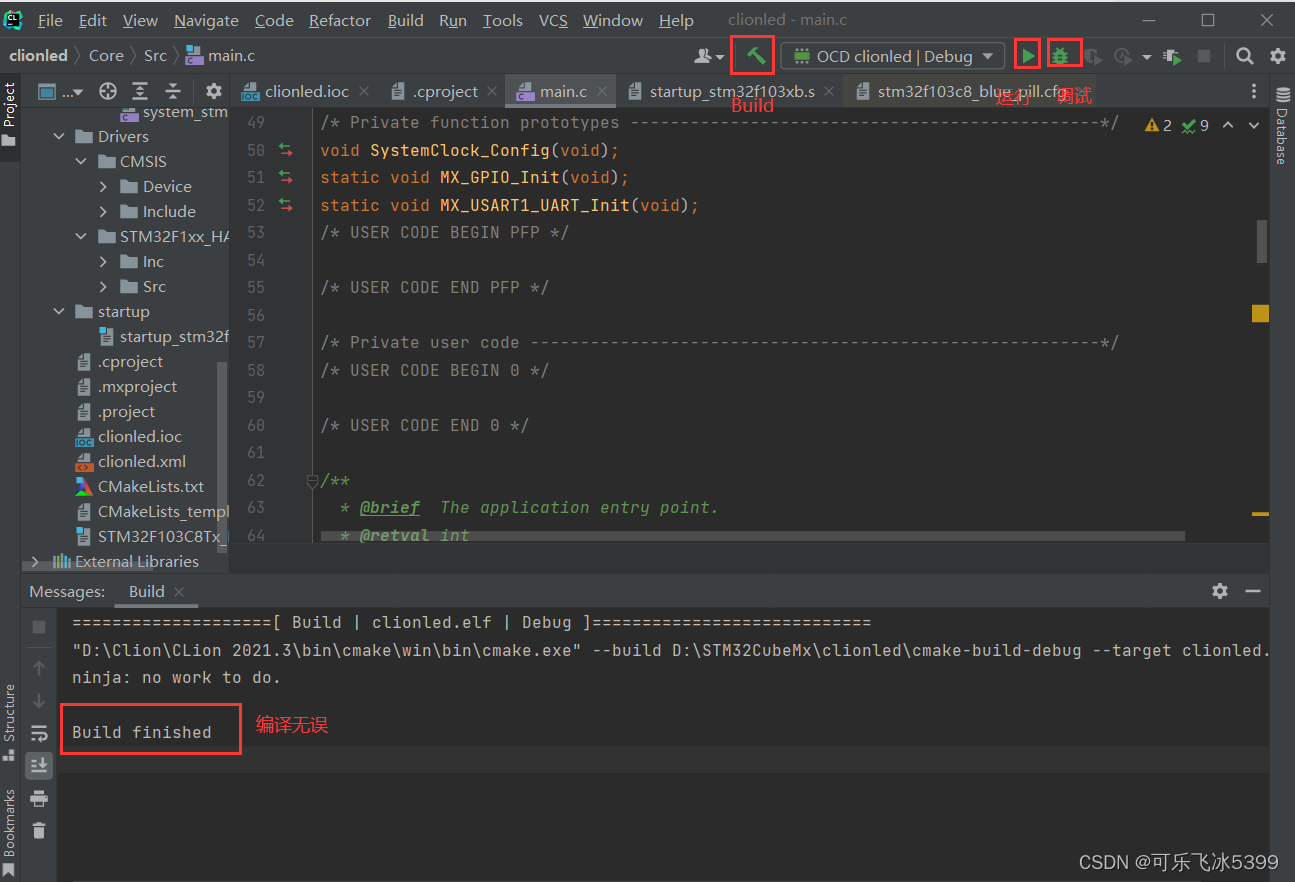Open Search Everywhere magnifier icon
The width and height of the screenshot is (1295, 882).
1244,56
